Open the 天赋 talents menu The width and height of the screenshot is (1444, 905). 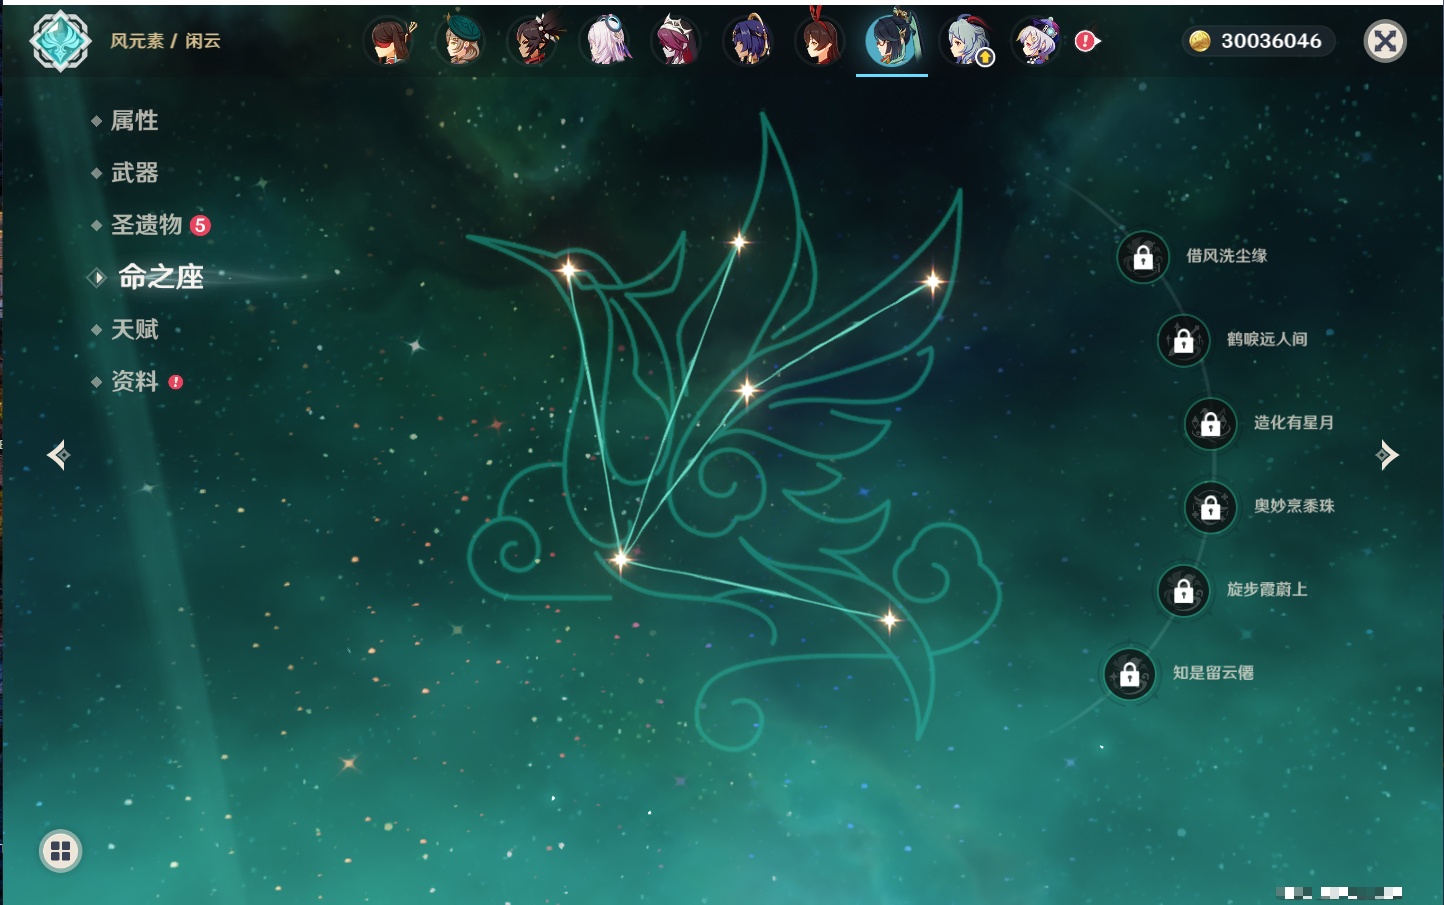[134, 329]
